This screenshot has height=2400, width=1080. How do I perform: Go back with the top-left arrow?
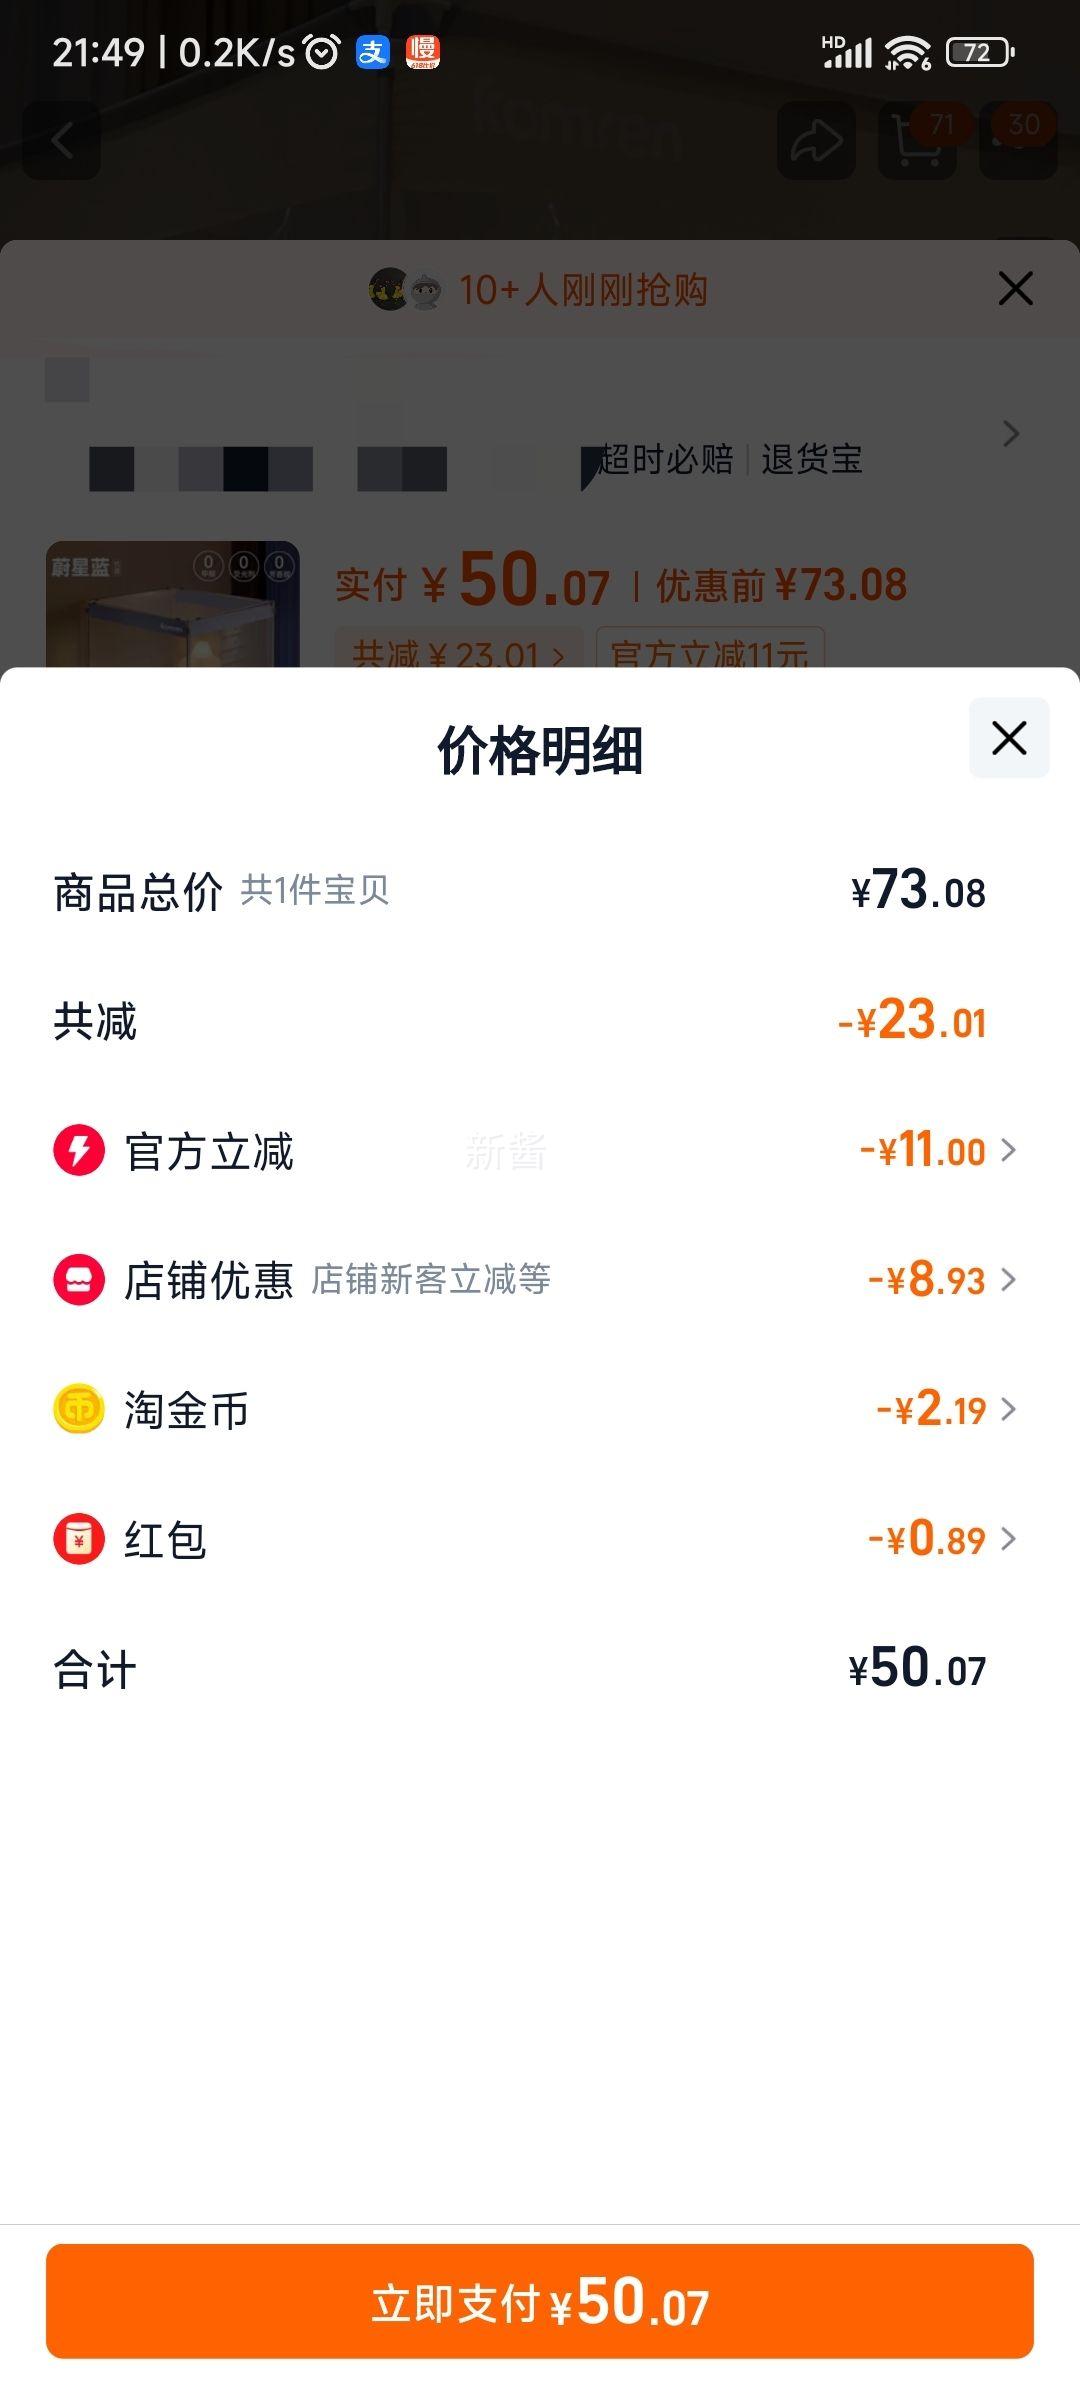tap(62, 141)
